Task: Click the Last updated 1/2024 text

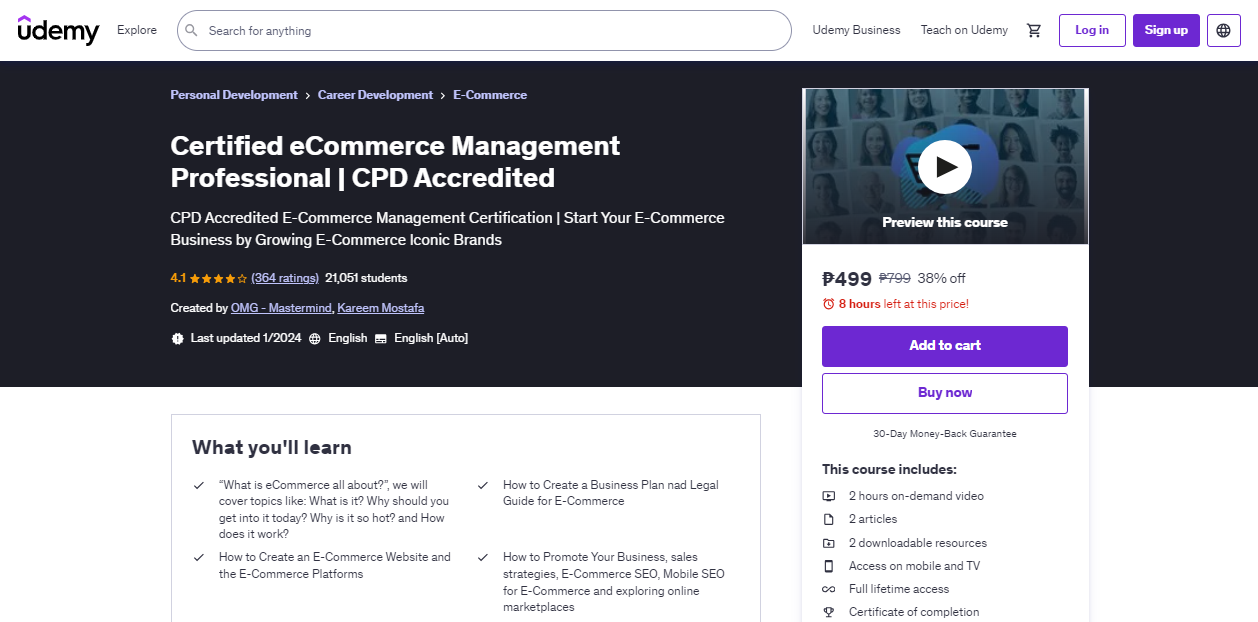Action: point(246,338)
